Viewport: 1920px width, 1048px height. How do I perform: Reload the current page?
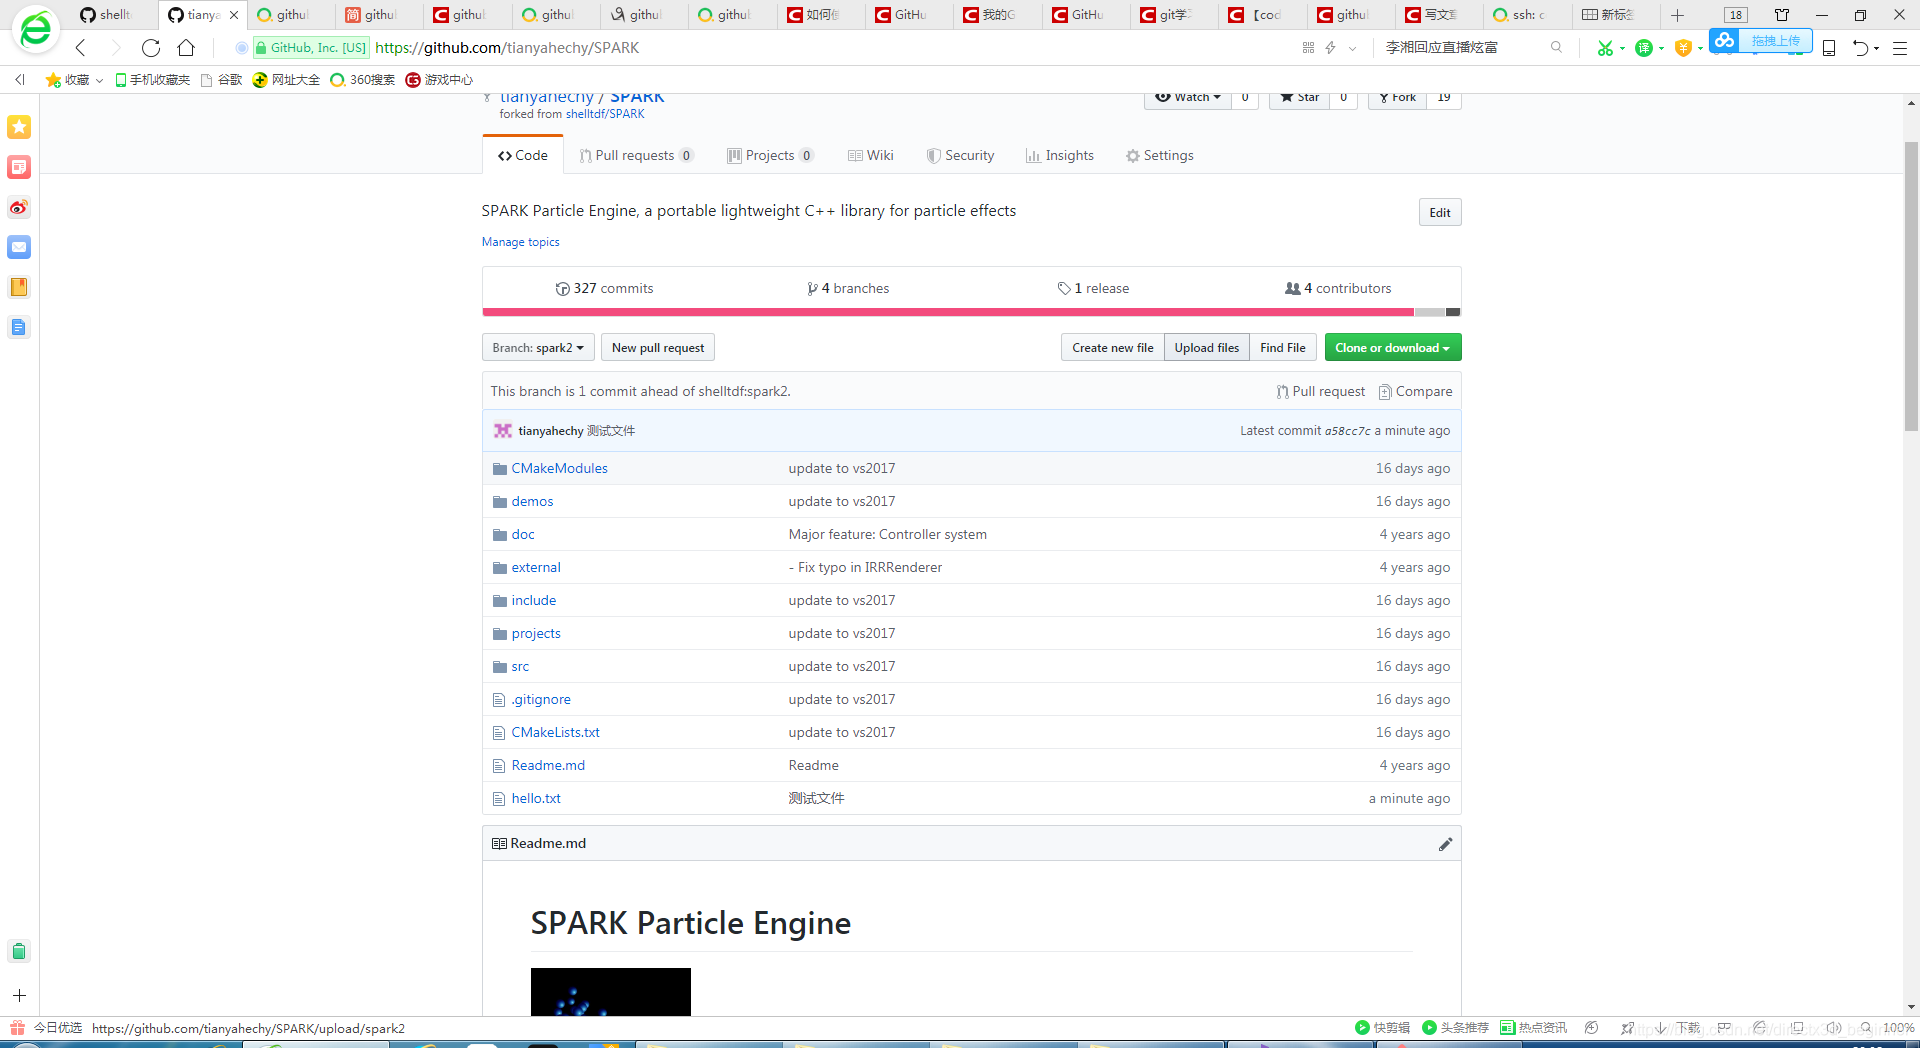pos(151,47)
